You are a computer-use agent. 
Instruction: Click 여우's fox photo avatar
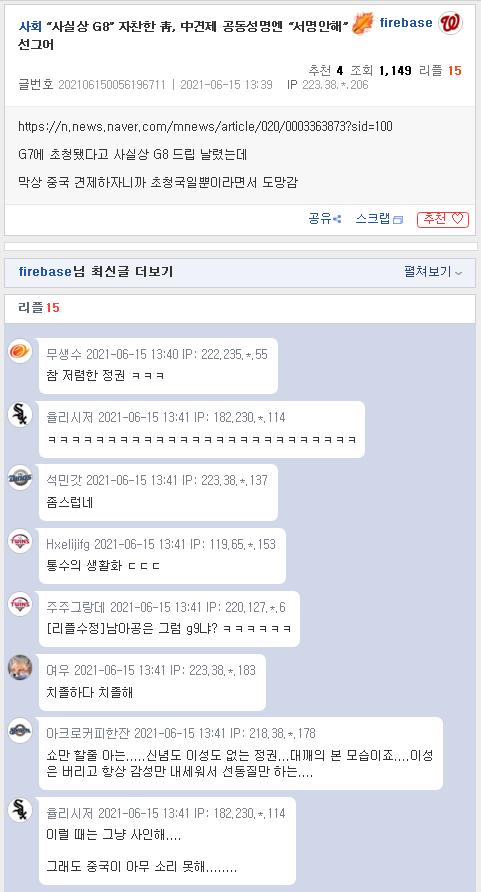point(20,667)
